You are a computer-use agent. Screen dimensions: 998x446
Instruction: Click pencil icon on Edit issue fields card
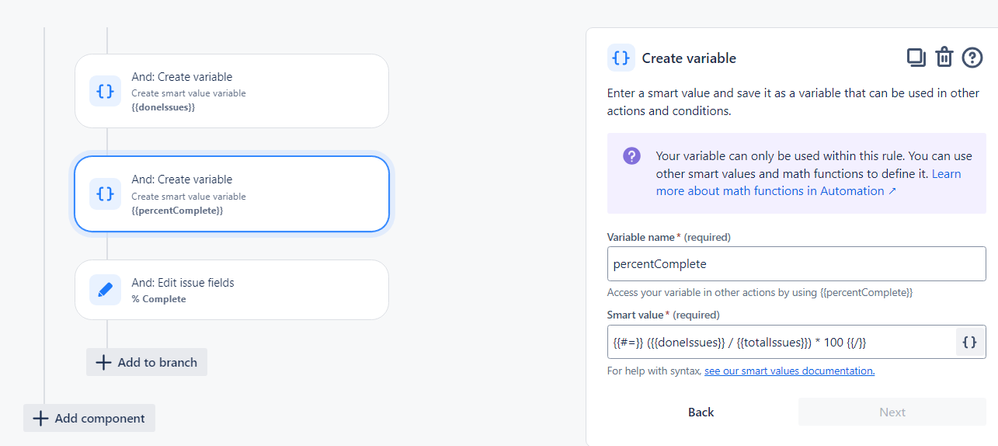(x=105, y=290)
